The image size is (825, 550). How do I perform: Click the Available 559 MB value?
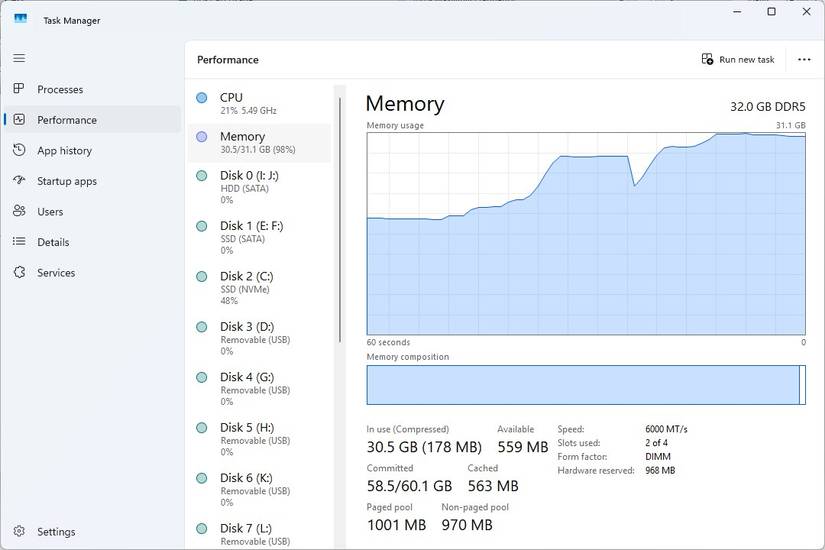[522, 447]
